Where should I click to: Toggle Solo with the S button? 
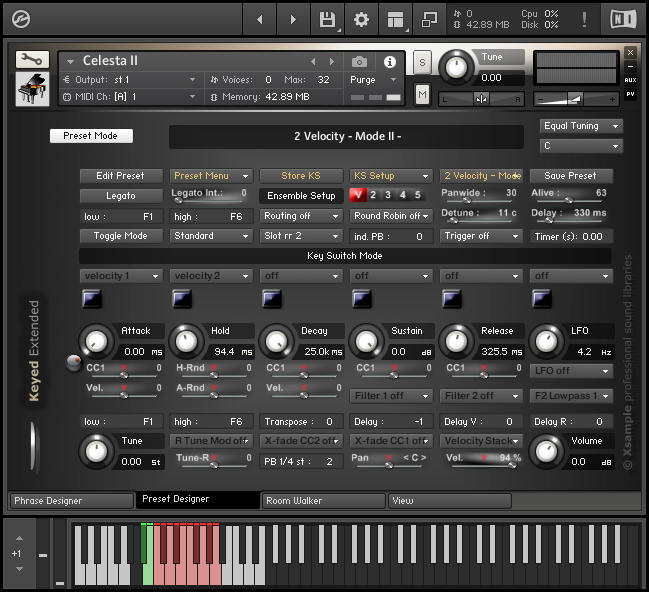coord(422,63)
